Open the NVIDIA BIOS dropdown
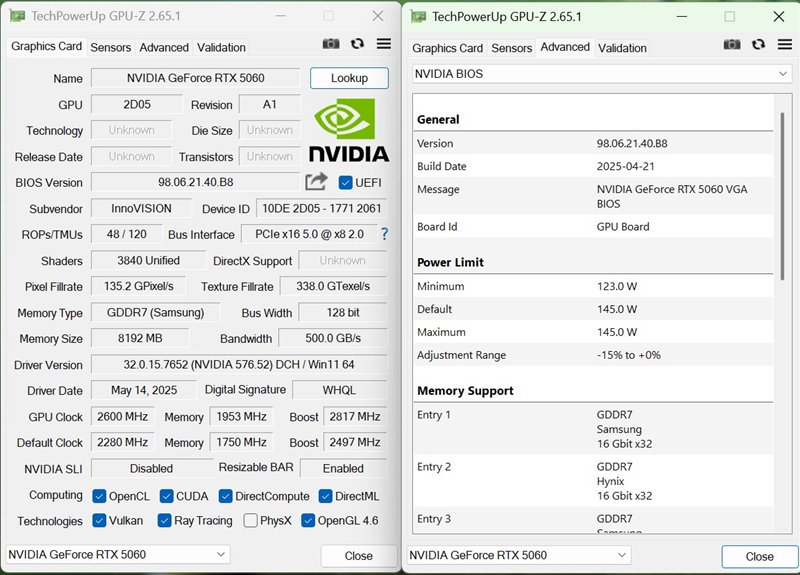 click(602, 74)
